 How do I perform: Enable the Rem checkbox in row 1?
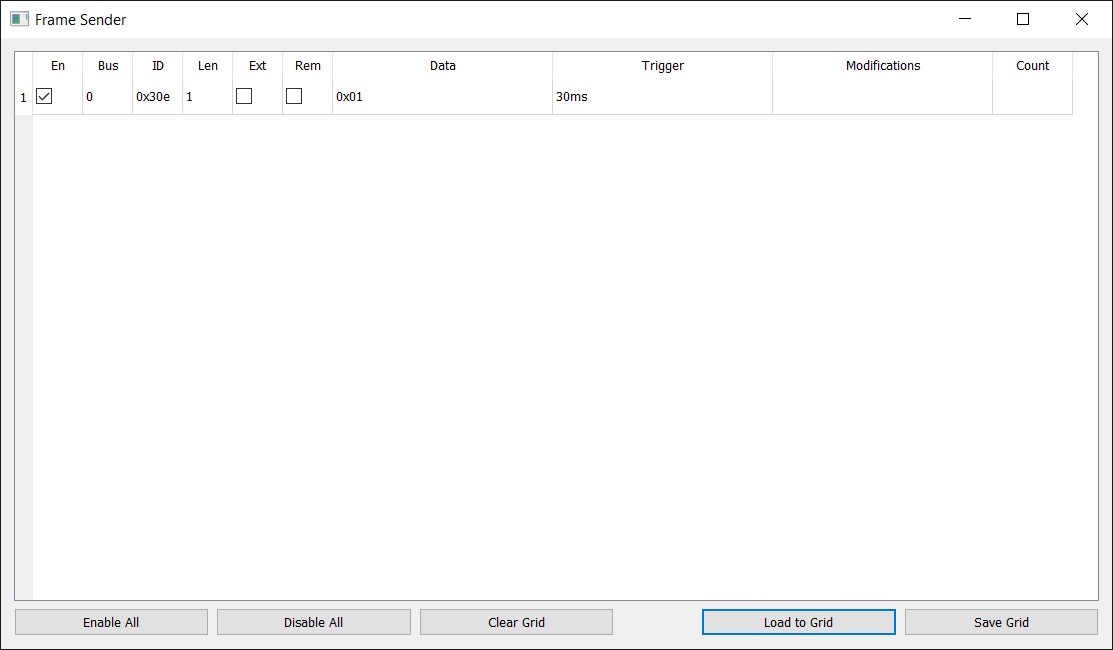click(294, 97)
